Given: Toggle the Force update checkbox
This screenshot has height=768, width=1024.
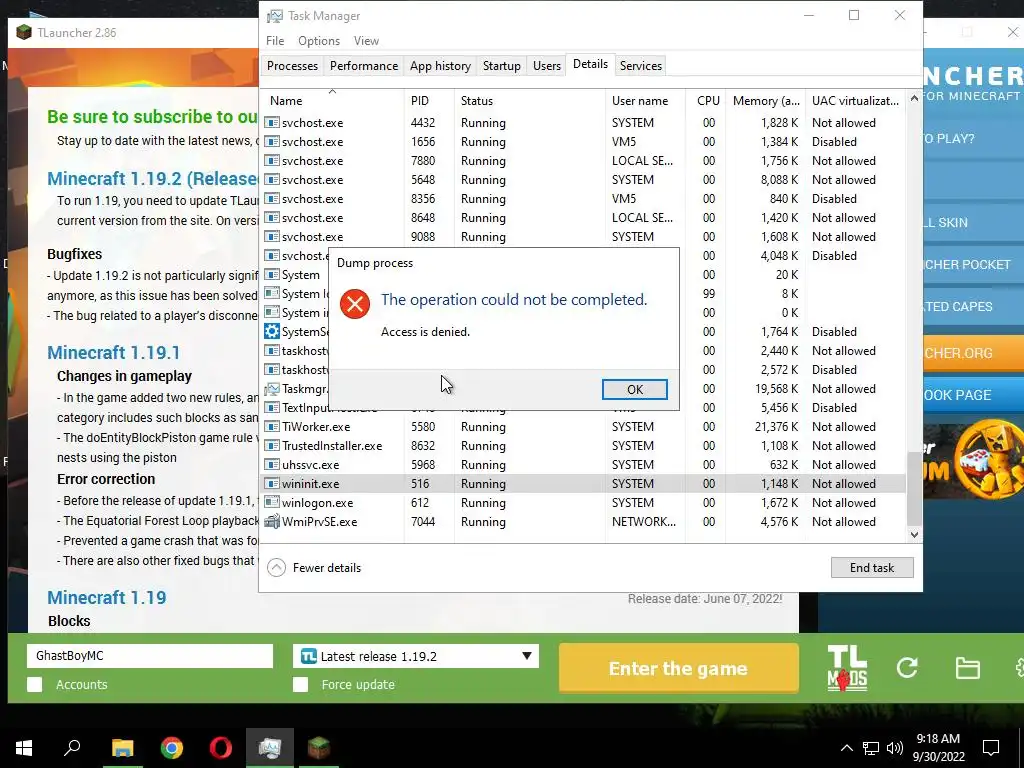Looking at the screenshot, I should [x=300, y=684].
